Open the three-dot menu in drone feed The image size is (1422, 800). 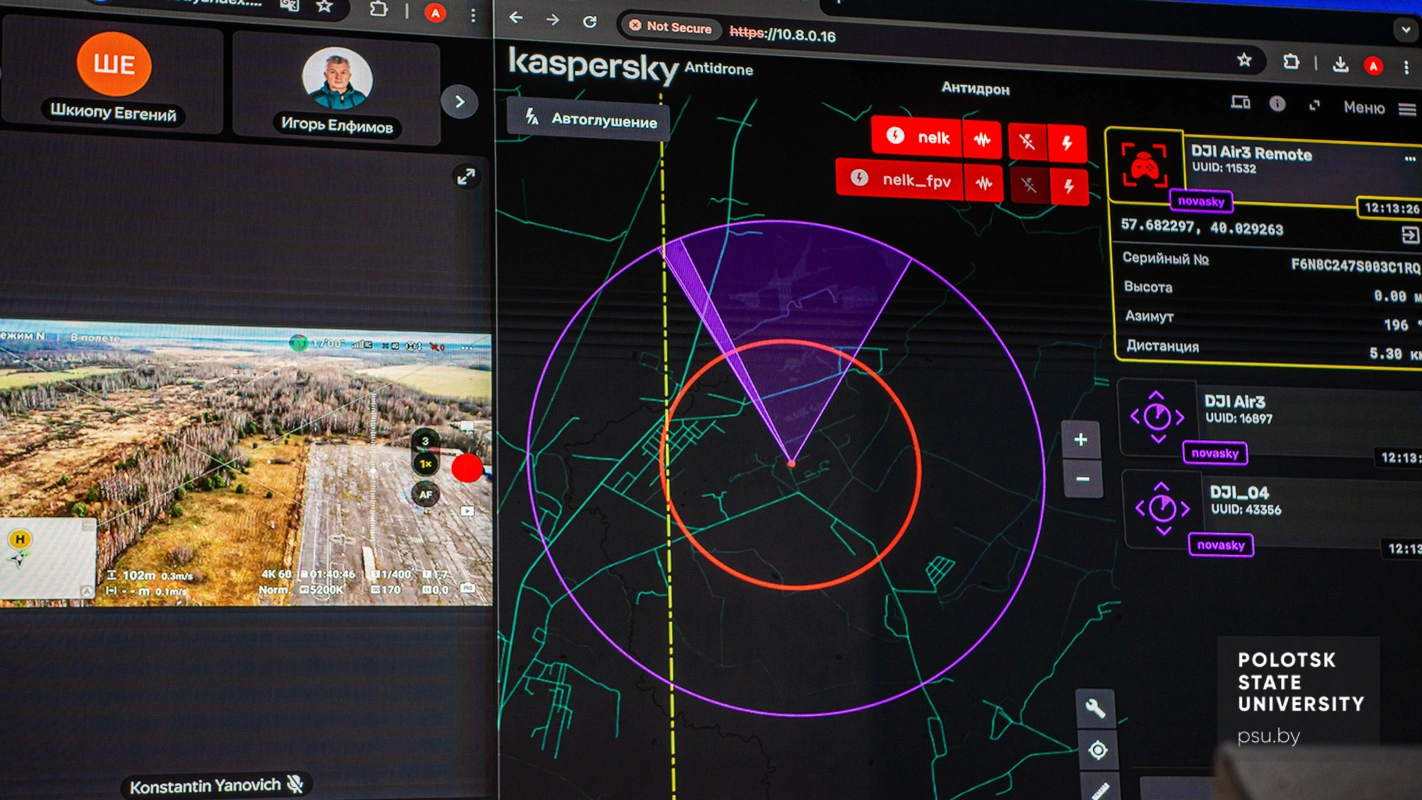(466, 348)
